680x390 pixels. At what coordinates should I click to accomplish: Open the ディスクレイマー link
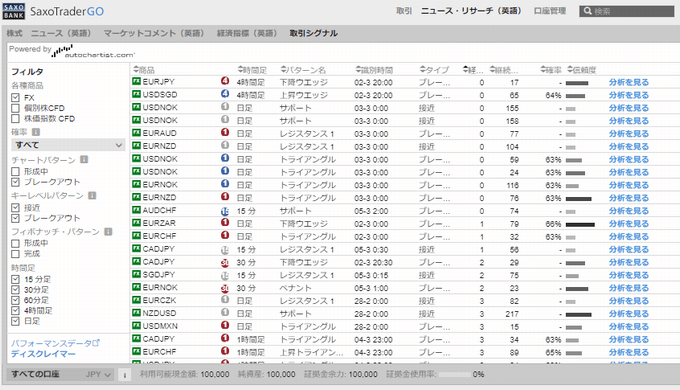pyautogui.click(x=43, y=354)
